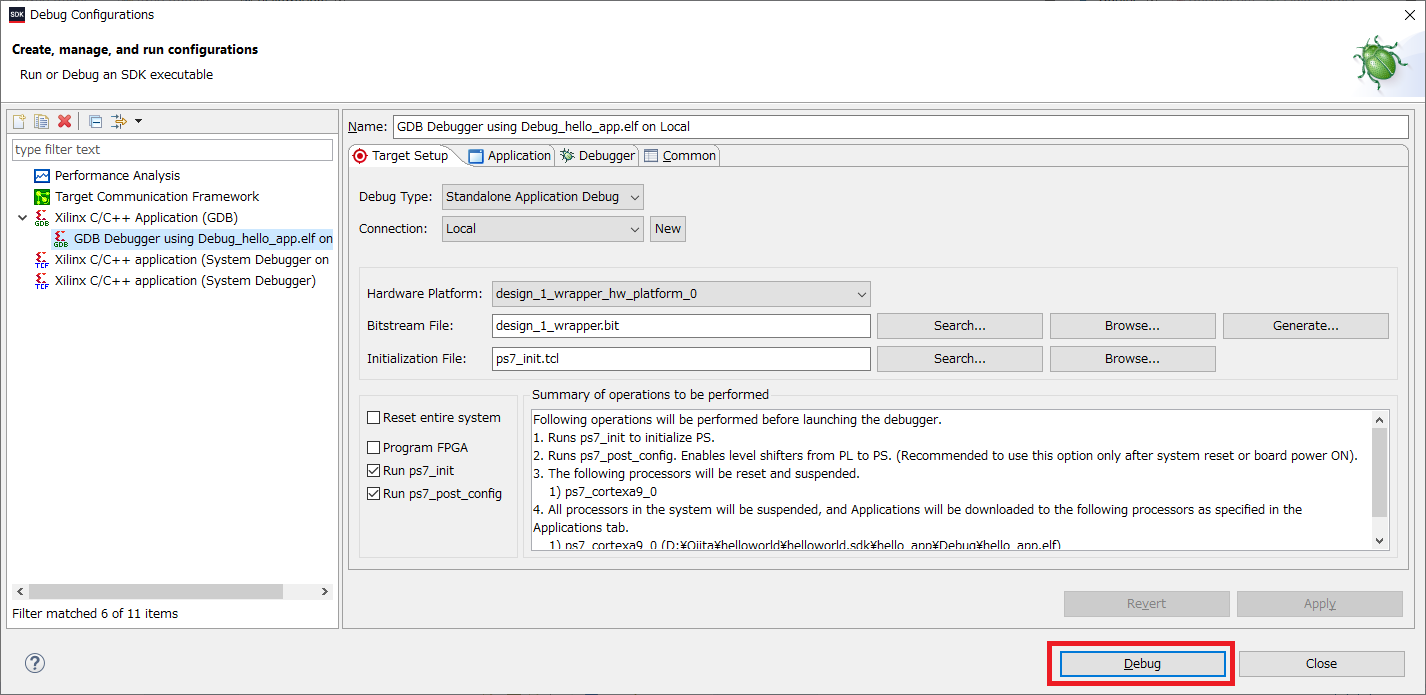Image resolution: width=1426 pixels, height=695 pixels.
Task: Click configuration tree horizontal scrollbar right arrow
Action: (325, 592)
